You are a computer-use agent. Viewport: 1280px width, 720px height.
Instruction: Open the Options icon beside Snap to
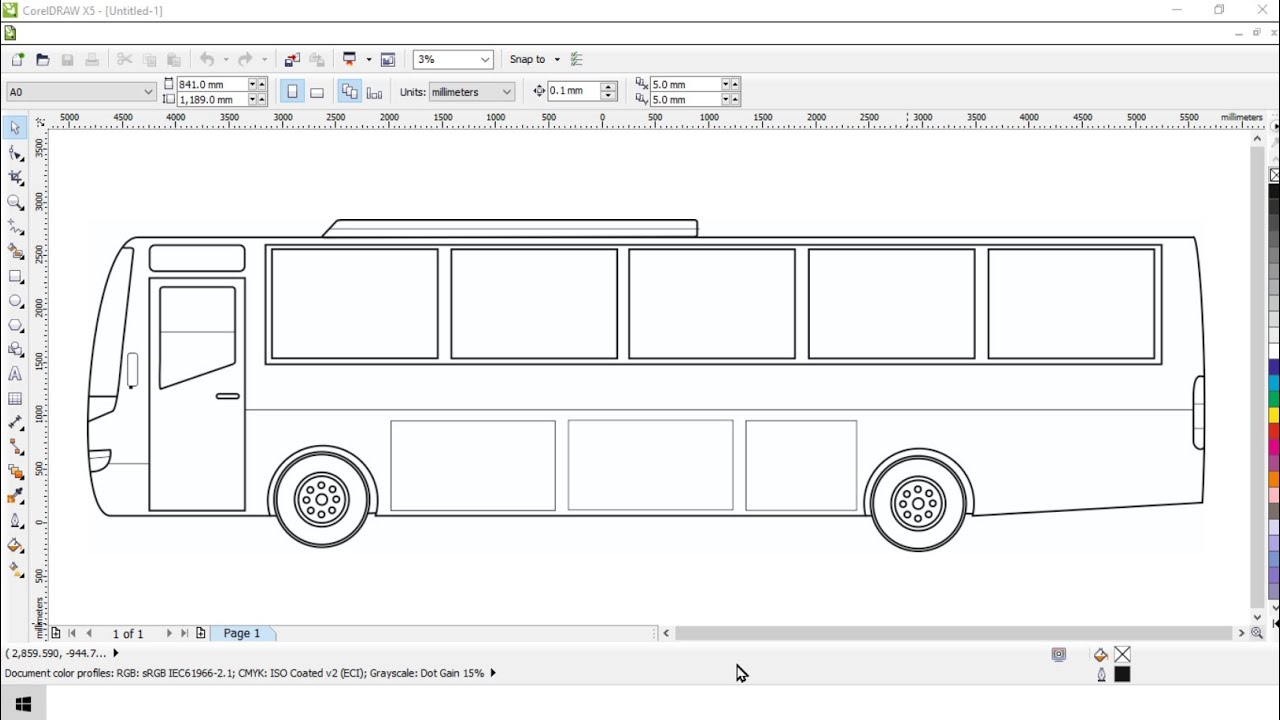576,60
